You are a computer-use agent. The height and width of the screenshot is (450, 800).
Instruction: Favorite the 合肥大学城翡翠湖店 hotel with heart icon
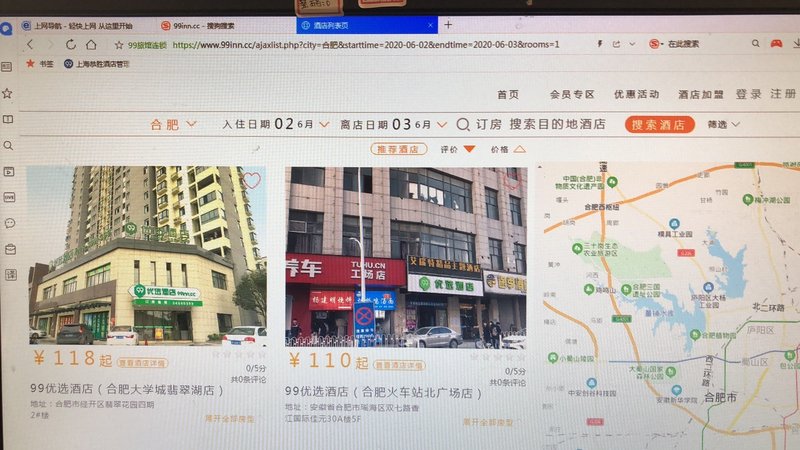[x=252, y=180]
